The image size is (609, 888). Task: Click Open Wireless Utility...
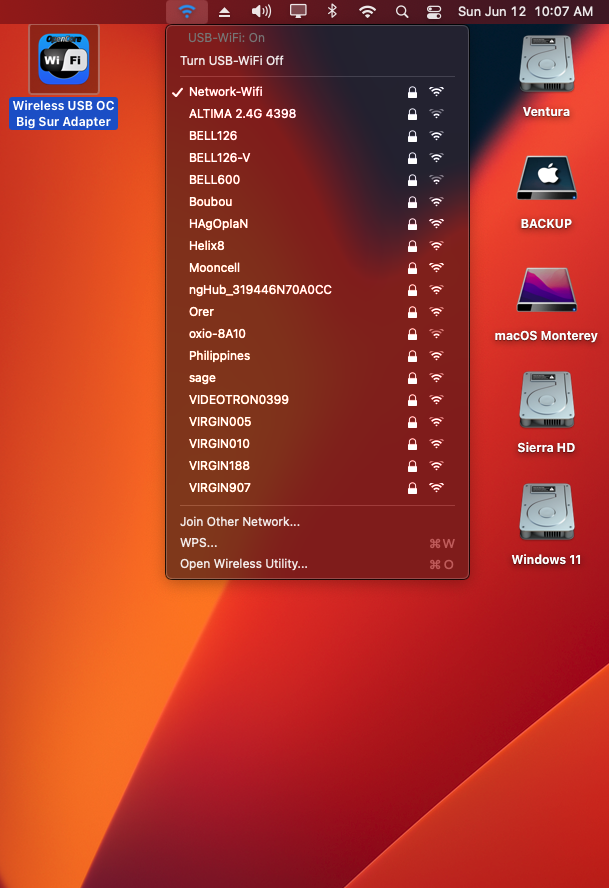click(317, 564)
